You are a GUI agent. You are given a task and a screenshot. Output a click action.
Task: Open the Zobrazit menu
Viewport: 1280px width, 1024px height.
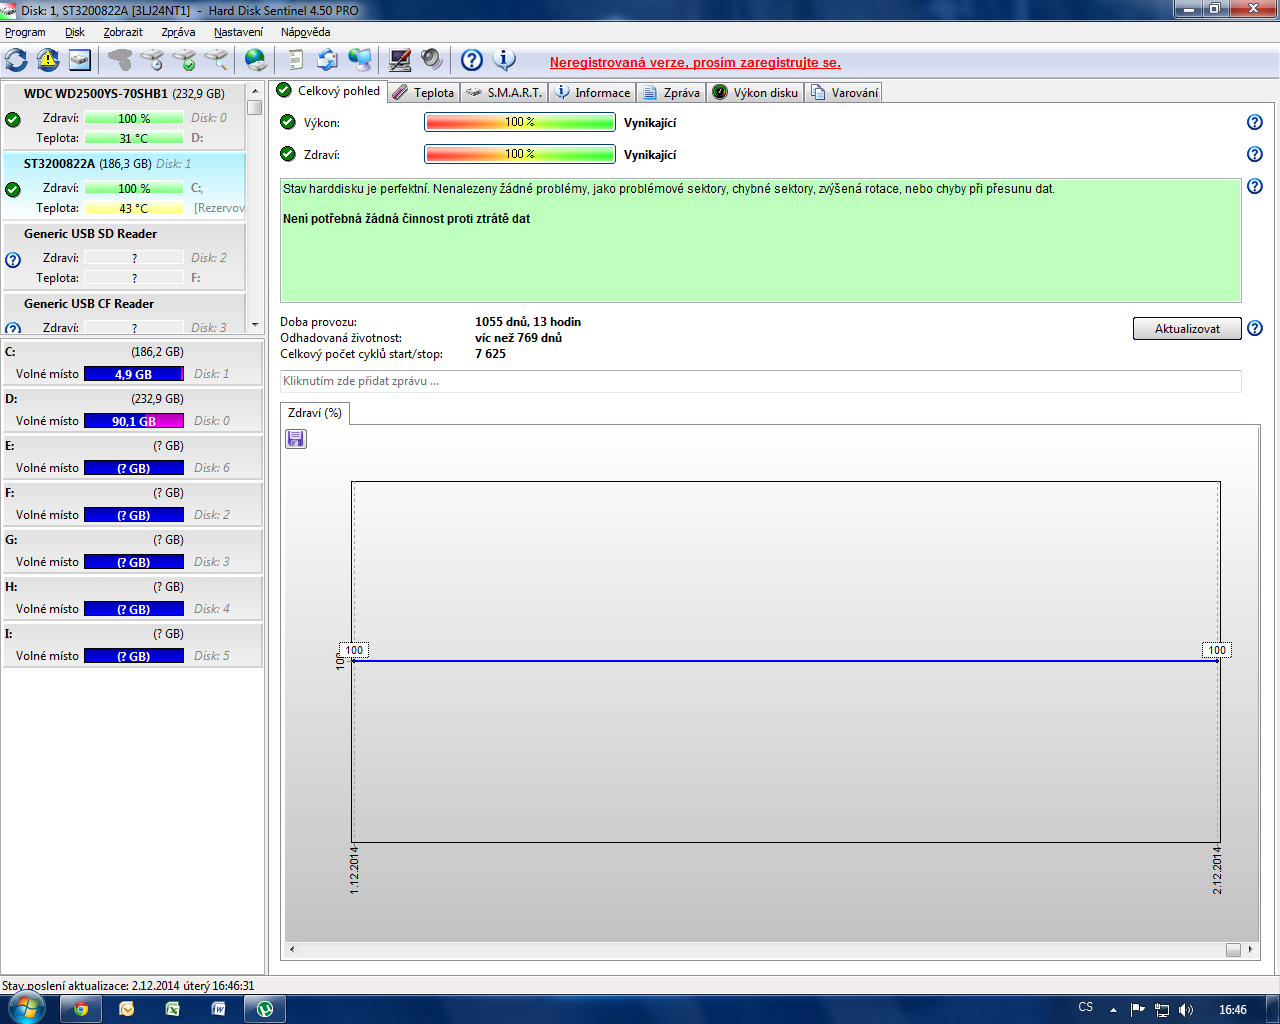[123, 32]
